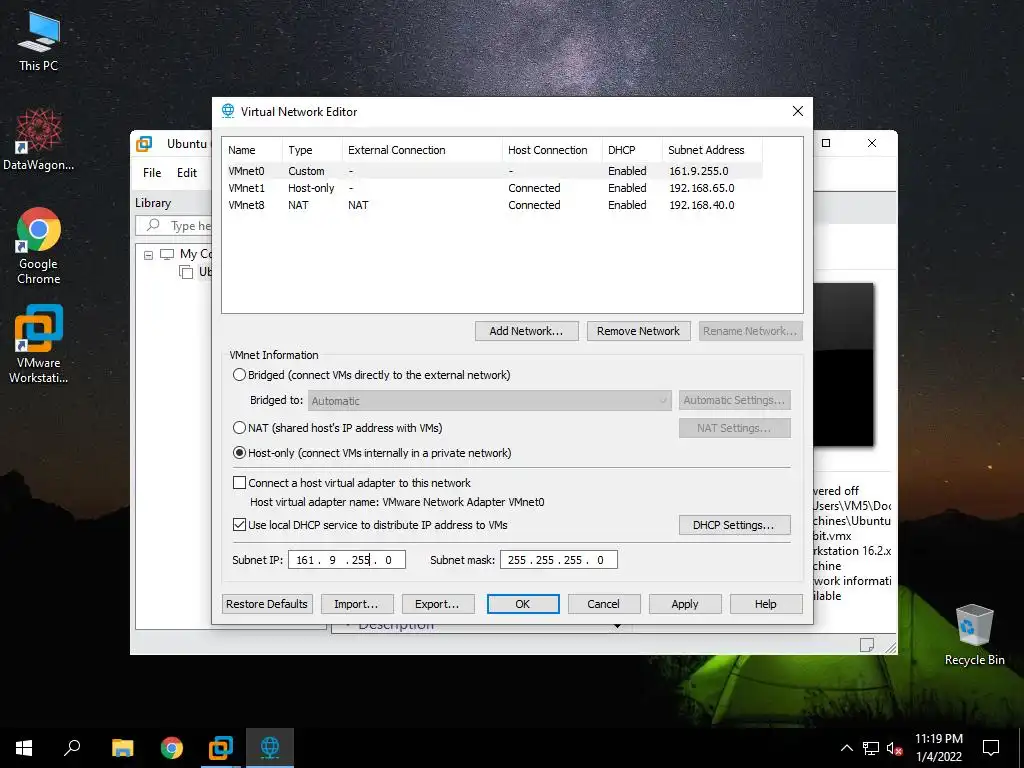Open DHCP Settings
This screenshot has width=1024, height=768.
pyautogui.click(x=734, y=525)
